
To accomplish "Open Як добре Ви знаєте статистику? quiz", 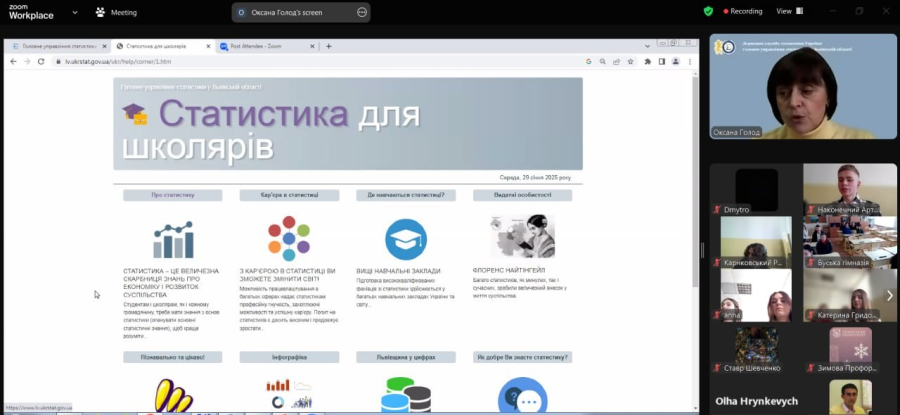I will pos(522,357).
